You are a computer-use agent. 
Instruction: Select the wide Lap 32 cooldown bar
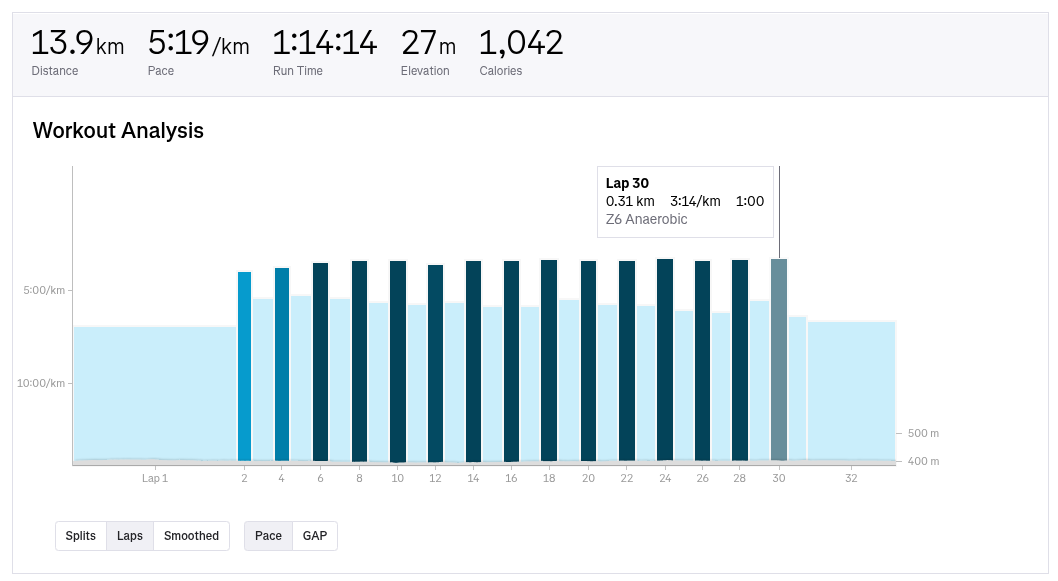click(x=852, y=392)
